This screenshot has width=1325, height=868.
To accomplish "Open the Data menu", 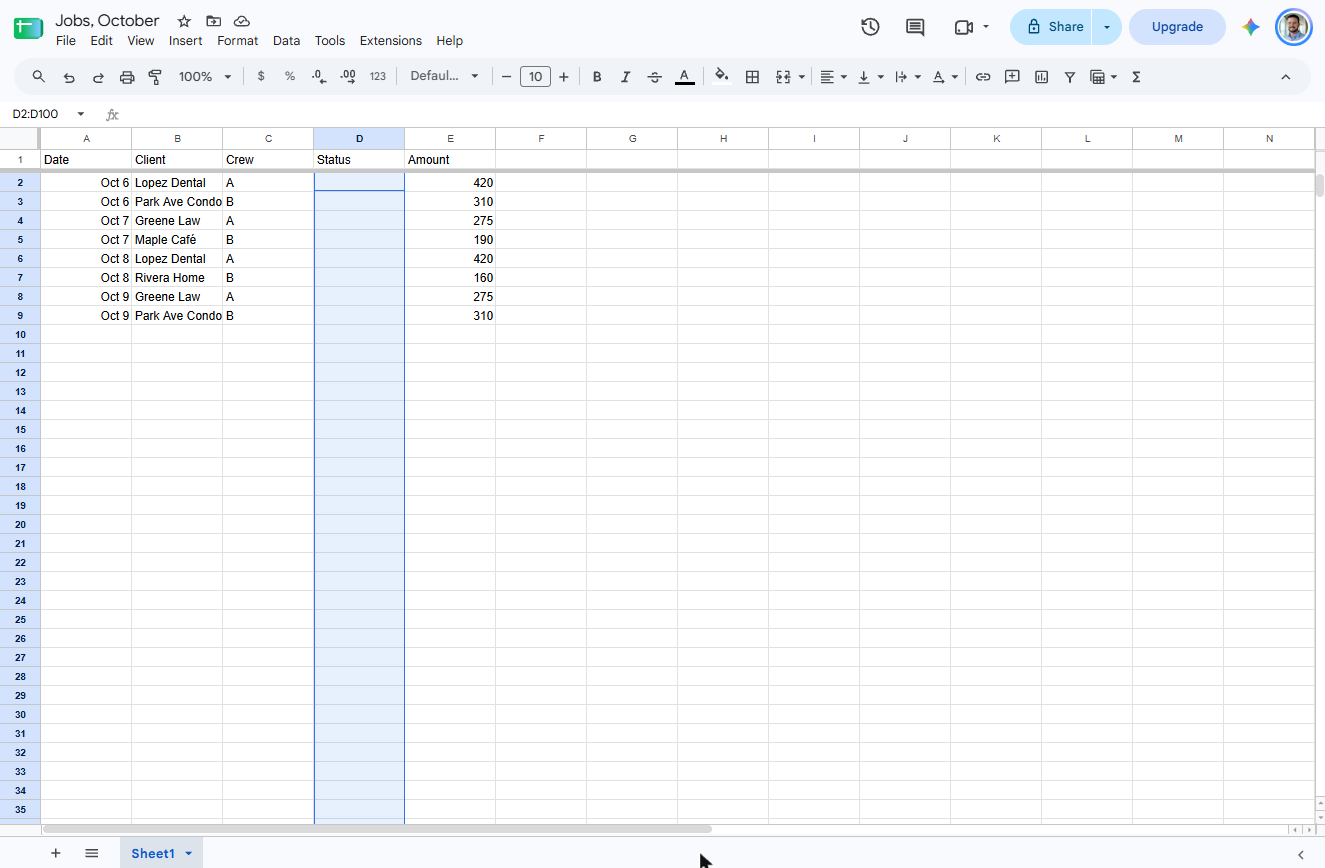I will (x=286, y=41).
